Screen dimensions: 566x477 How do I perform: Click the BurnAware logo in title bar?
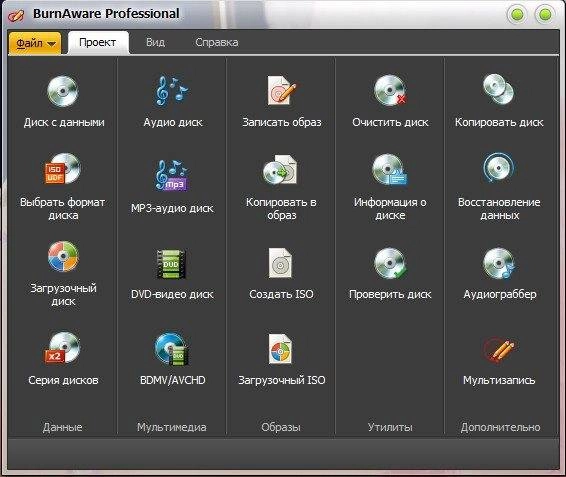click(x=16, y=15)
